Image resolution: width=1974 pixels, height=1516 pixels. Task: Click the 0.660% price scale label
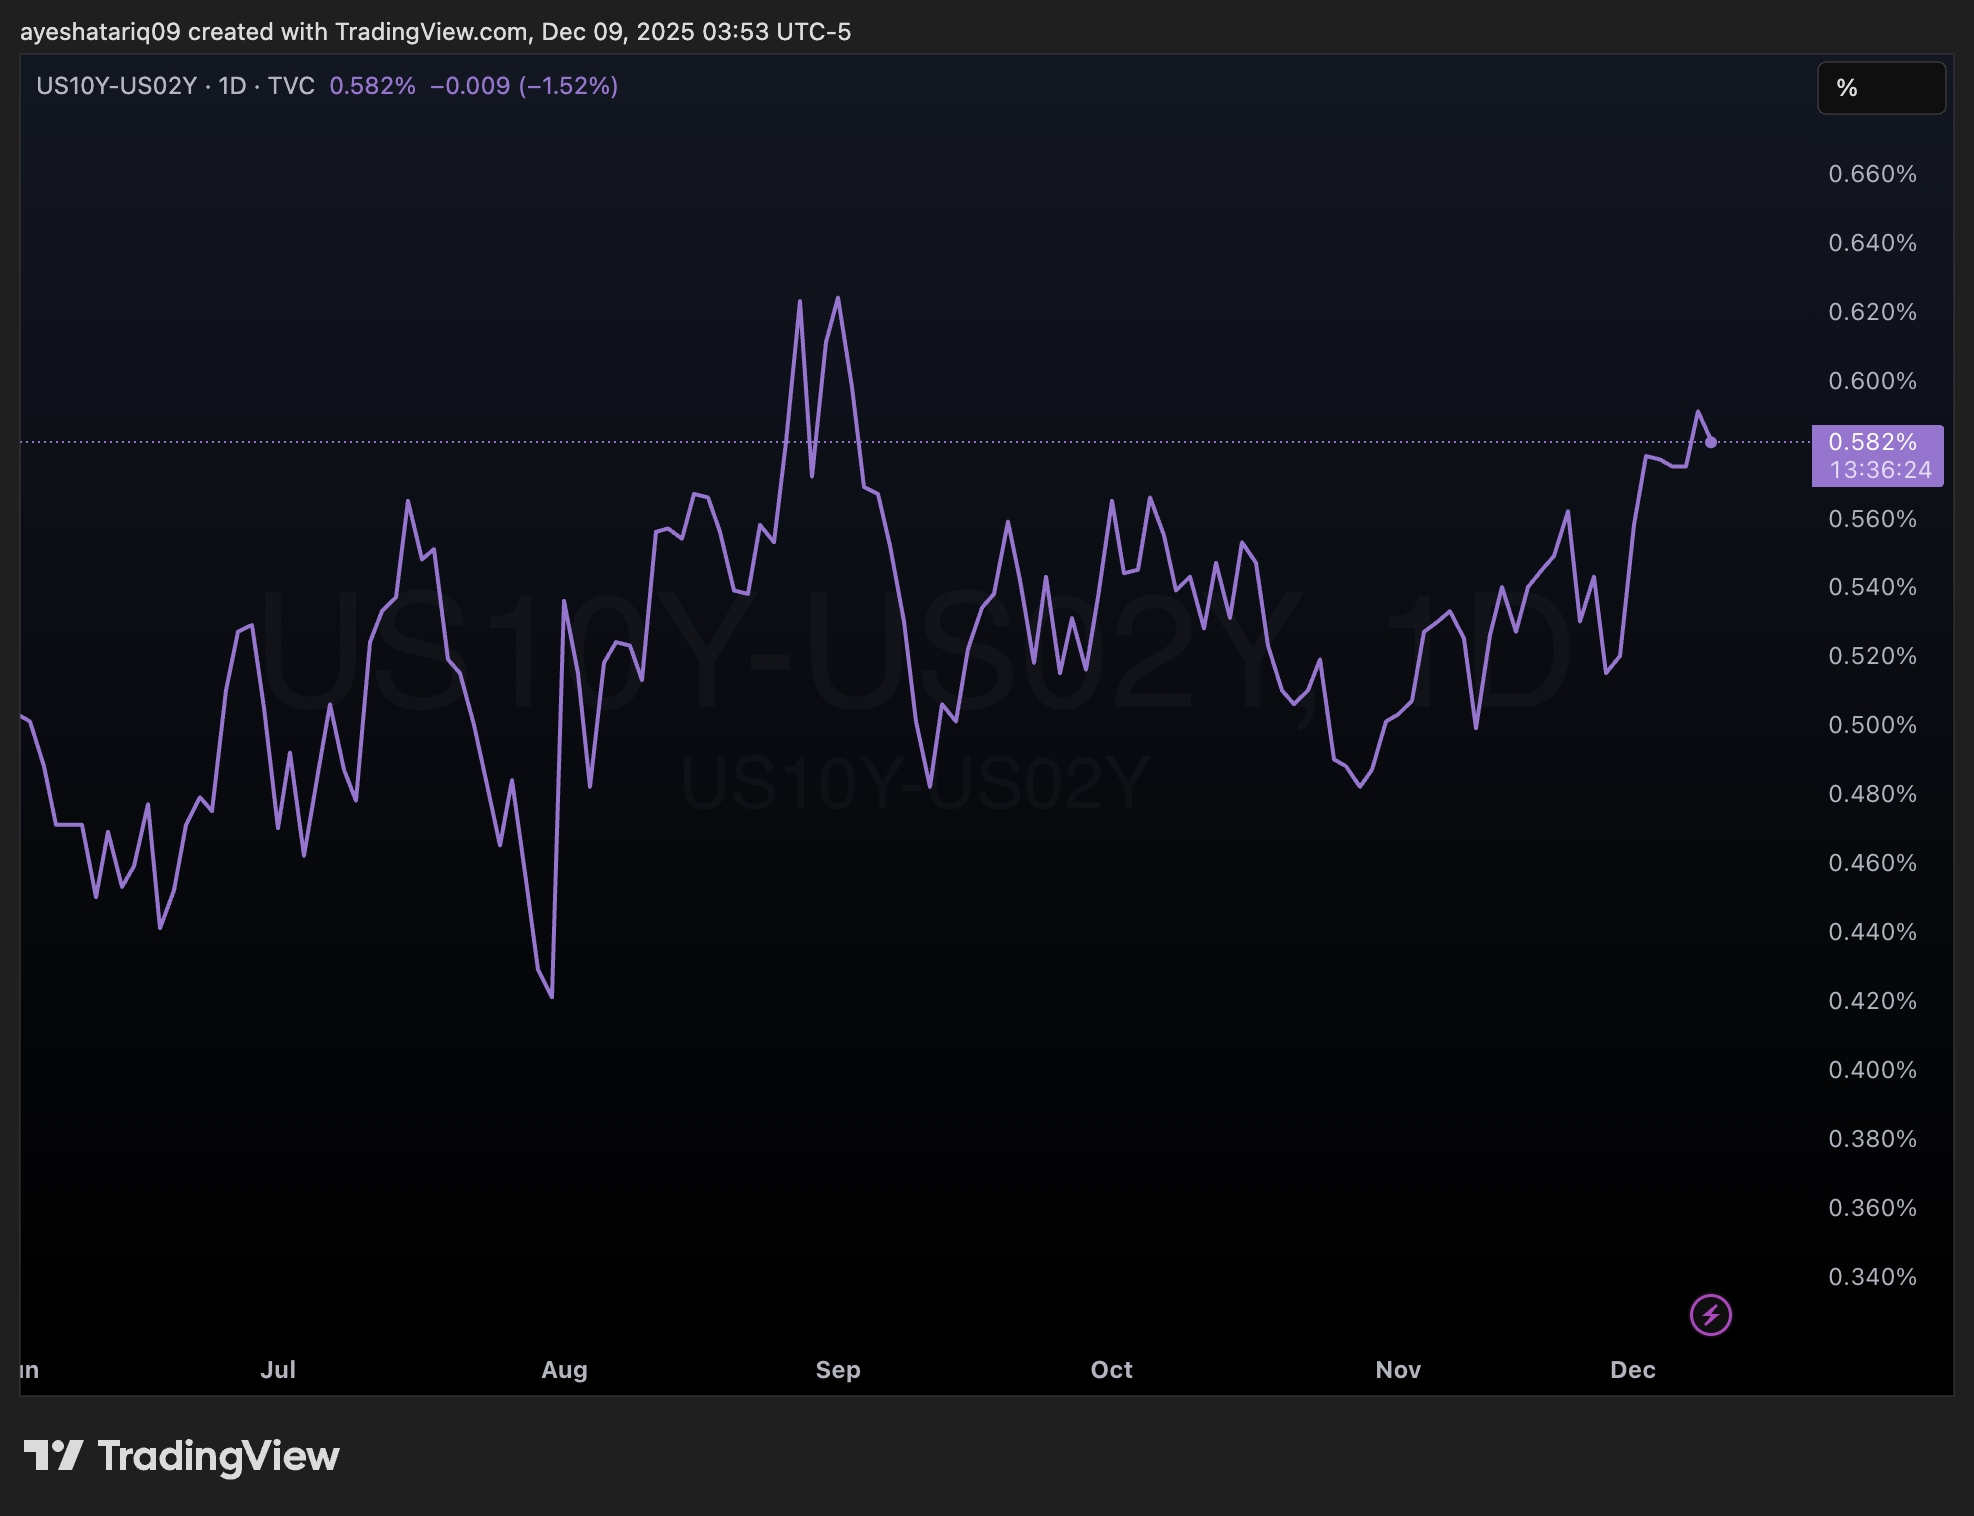(x=1872, y=174)
